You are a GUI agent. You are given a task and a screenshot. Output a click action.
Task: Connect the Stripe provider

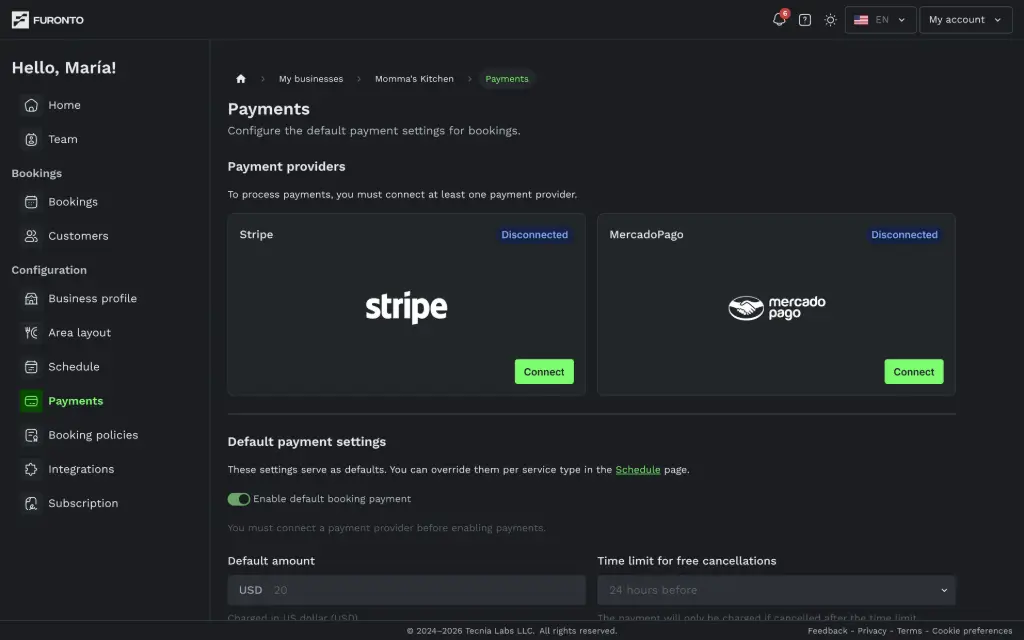click(x=544, y=372)
